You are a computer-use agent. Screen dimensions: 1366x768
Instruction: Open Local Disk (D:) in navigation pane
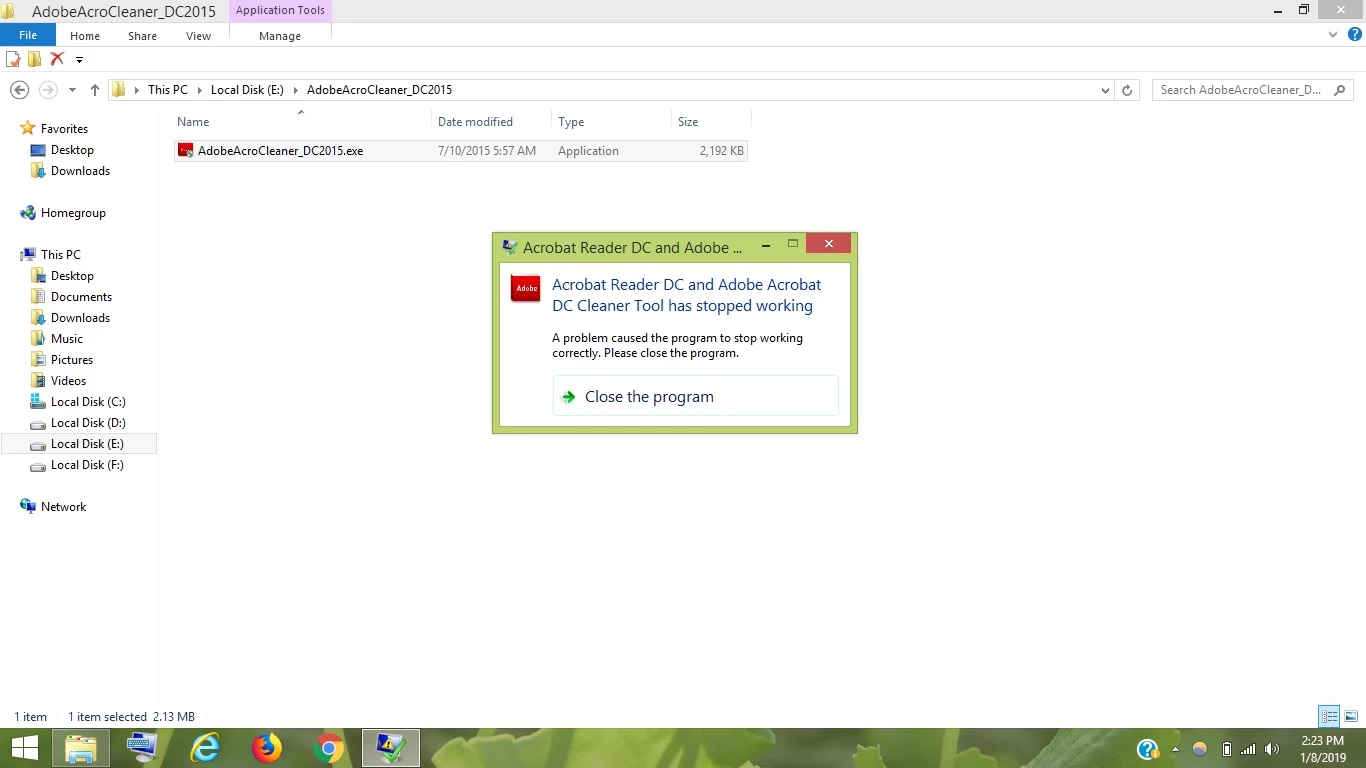click(x=88, y=423)
